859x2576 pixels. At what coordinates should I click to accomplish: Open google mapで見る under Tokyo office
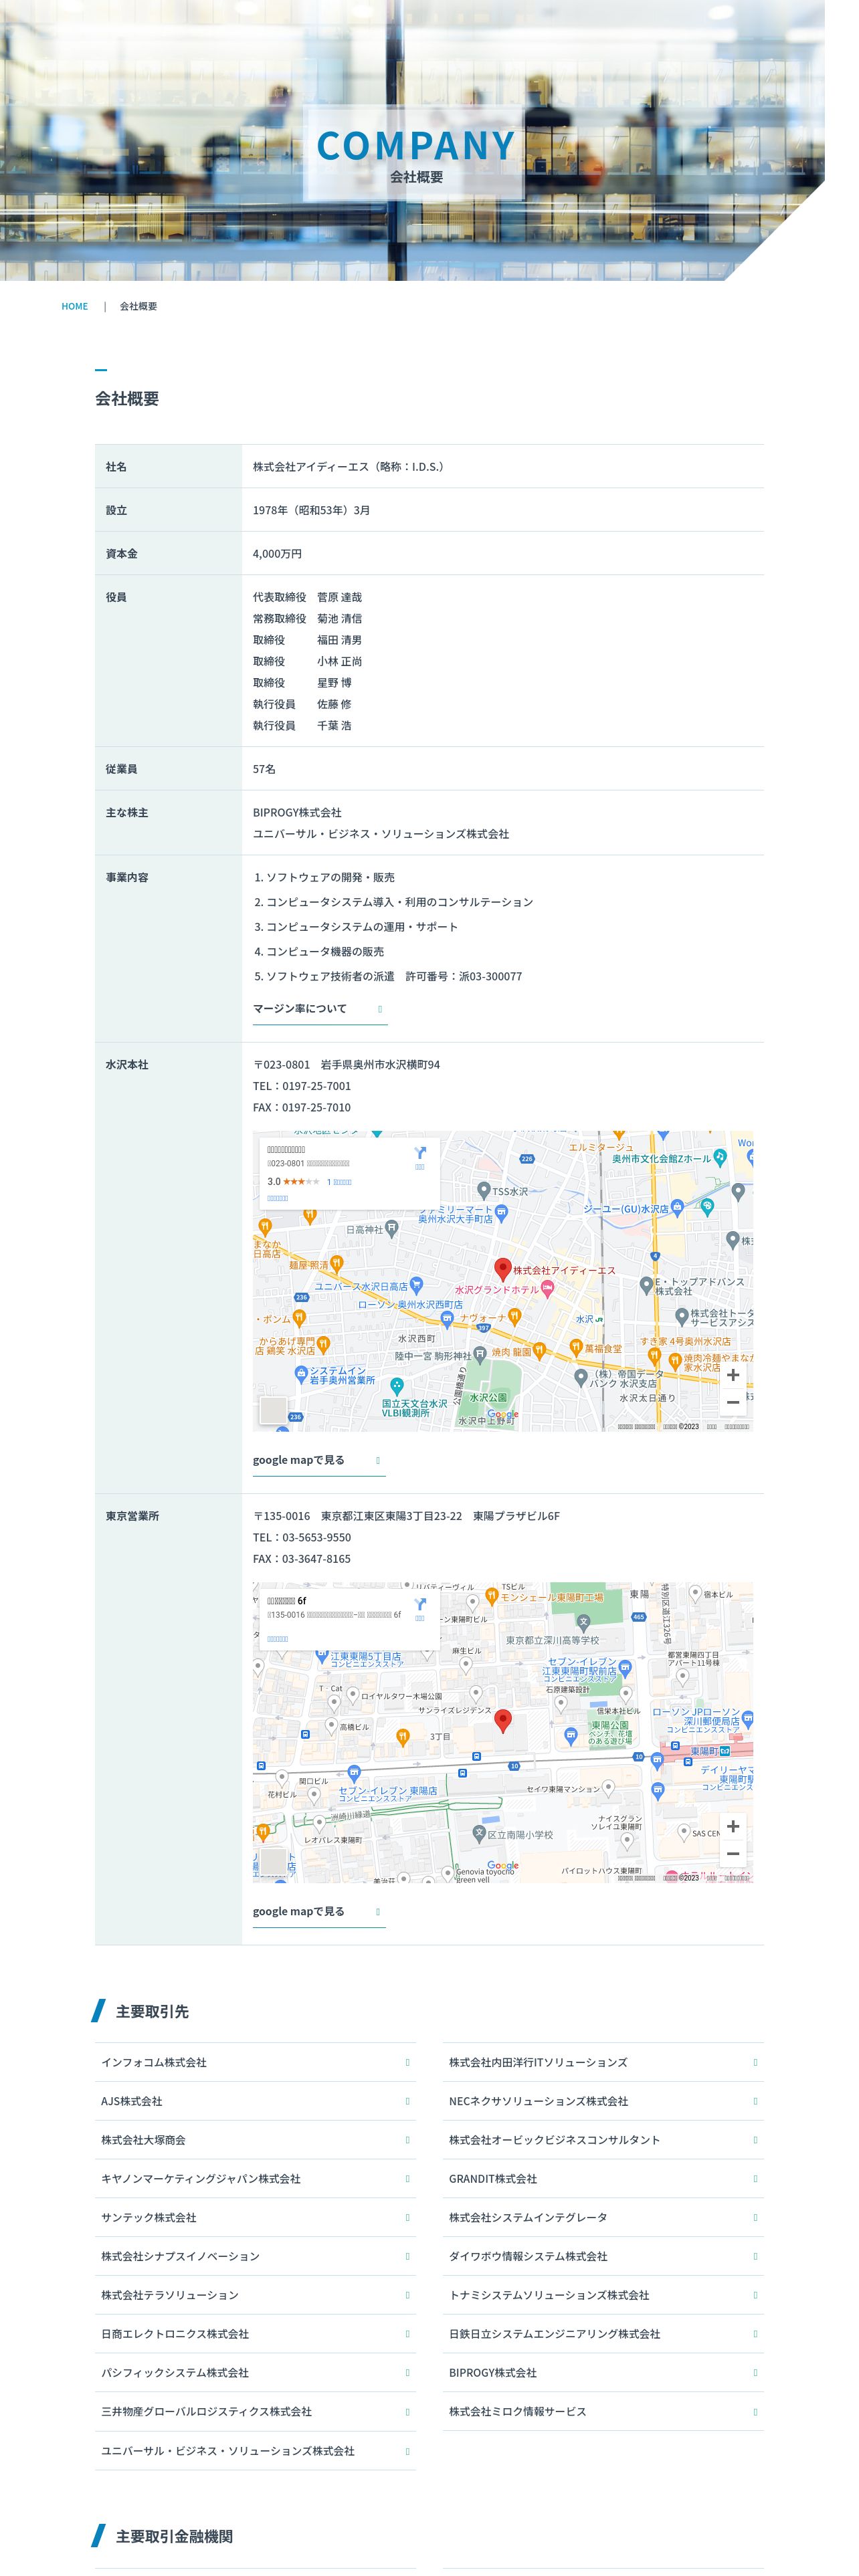(319, 1911)
